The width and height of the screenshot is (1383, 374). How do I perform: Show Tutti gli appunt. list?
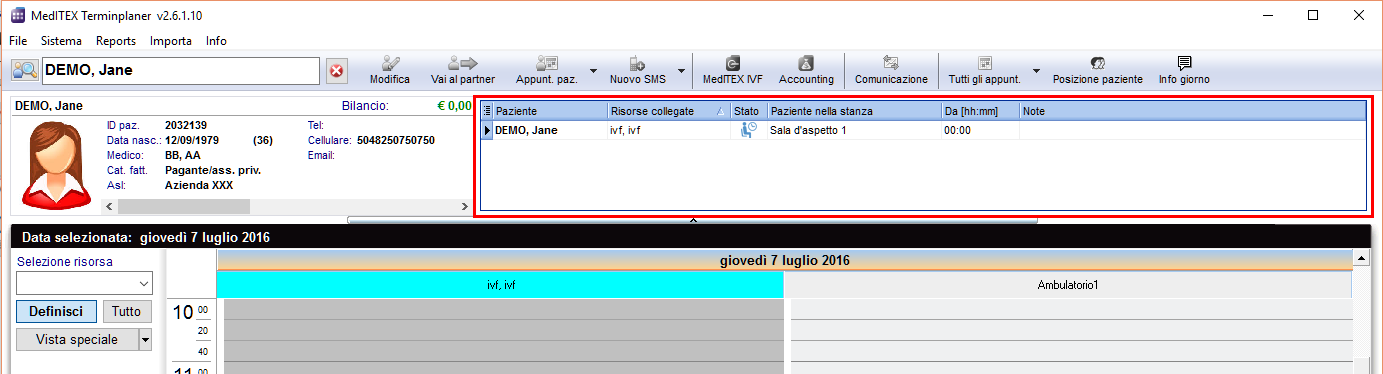click(984, 69)
